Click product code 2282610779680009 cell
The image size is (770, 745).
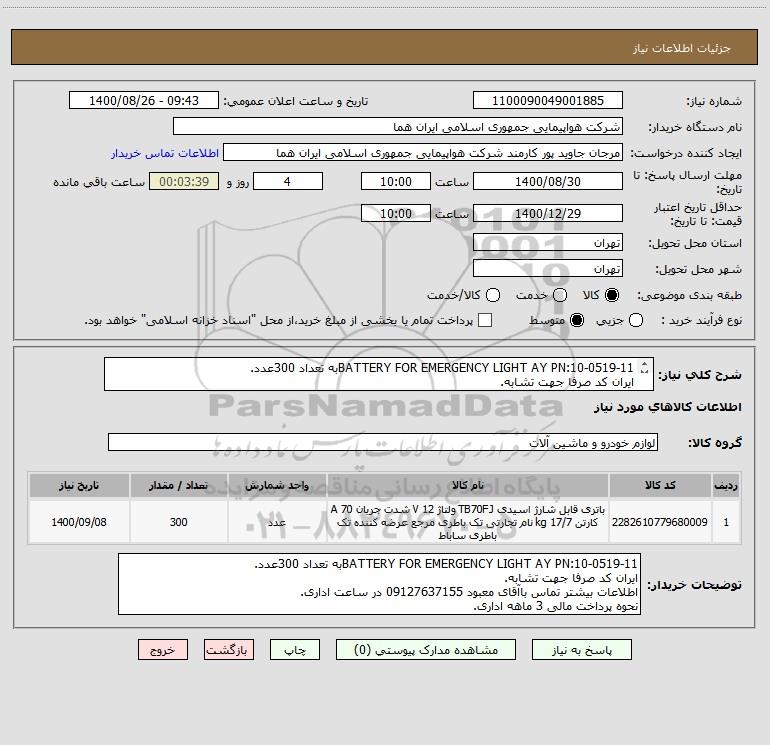coord(660,522)
